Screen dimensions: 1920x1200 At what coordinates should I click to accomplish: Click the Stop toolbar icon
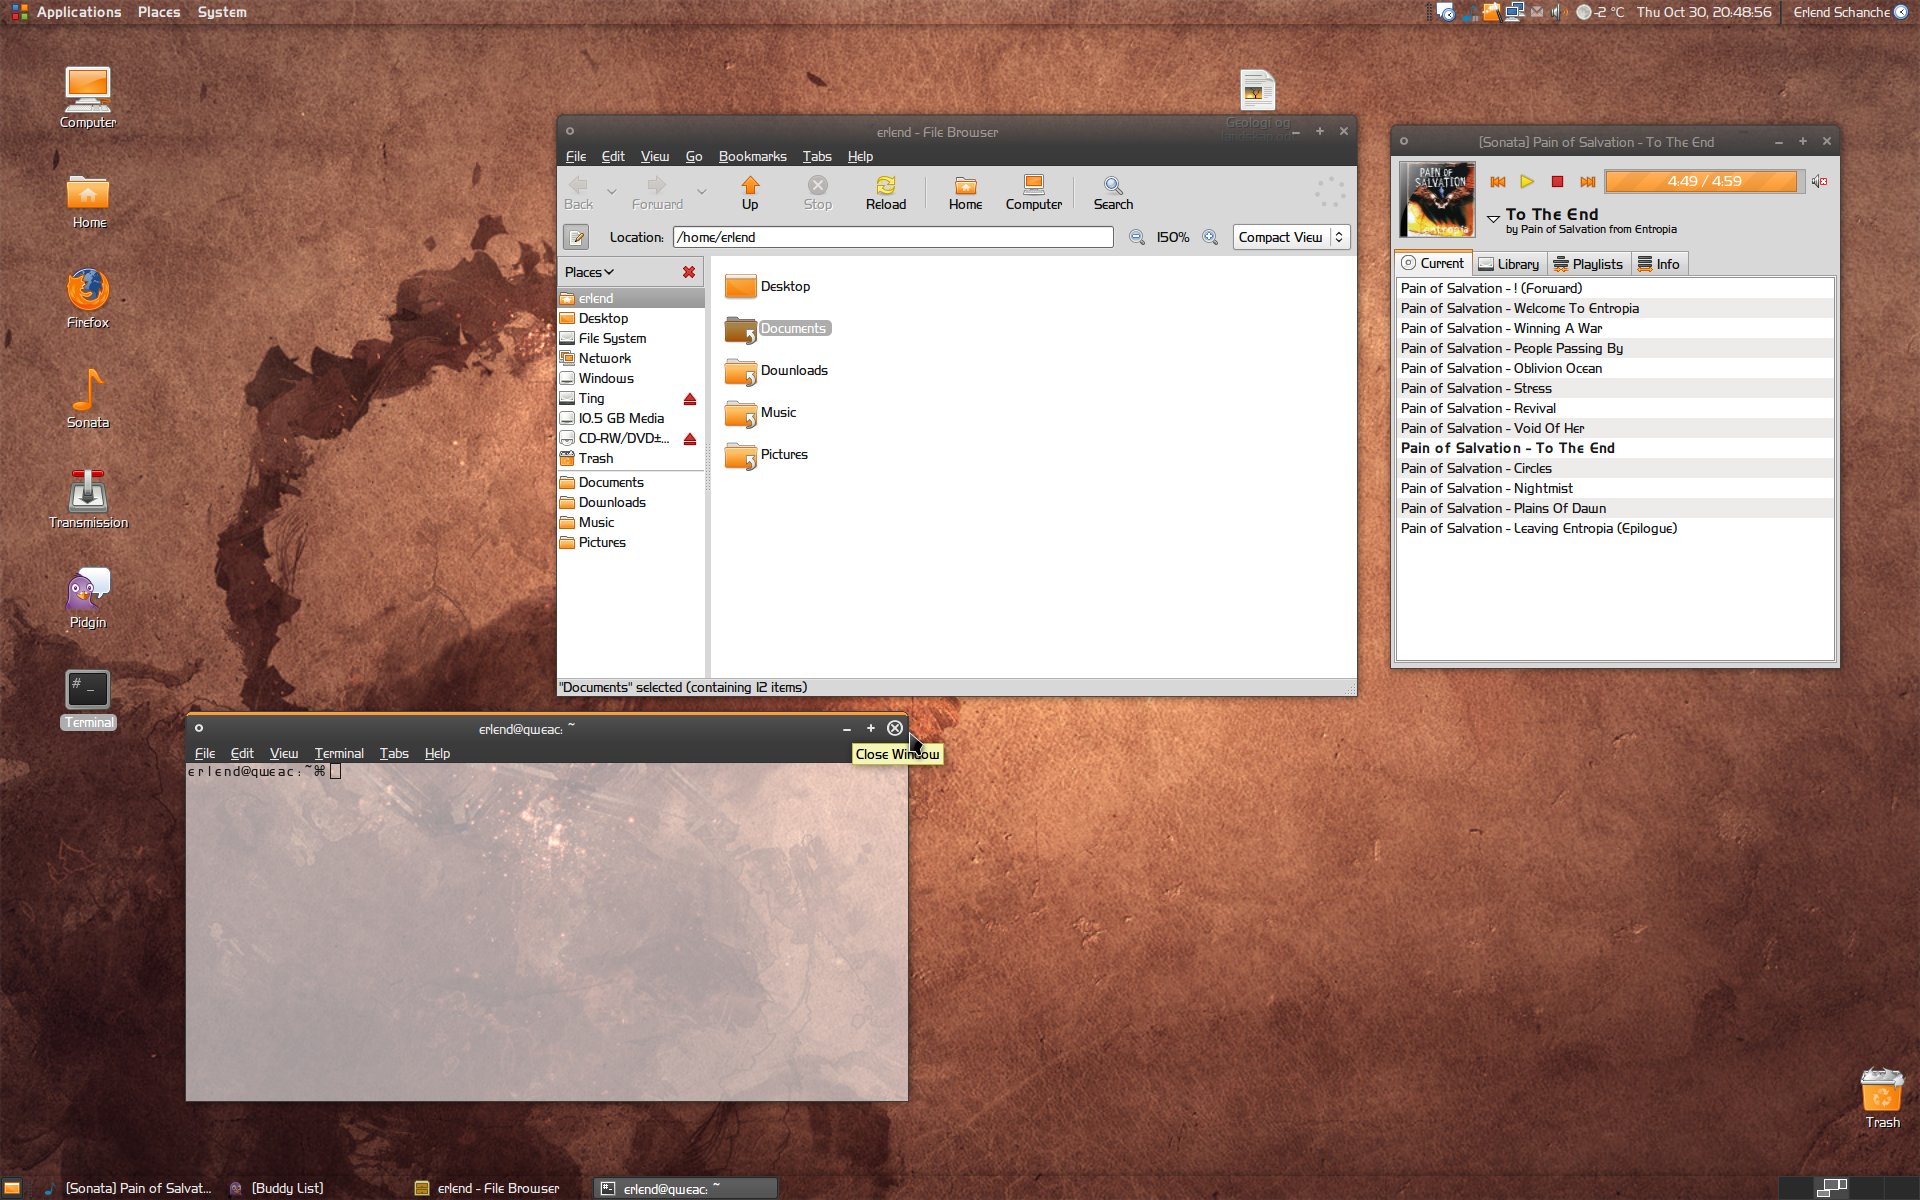[818, 193]
